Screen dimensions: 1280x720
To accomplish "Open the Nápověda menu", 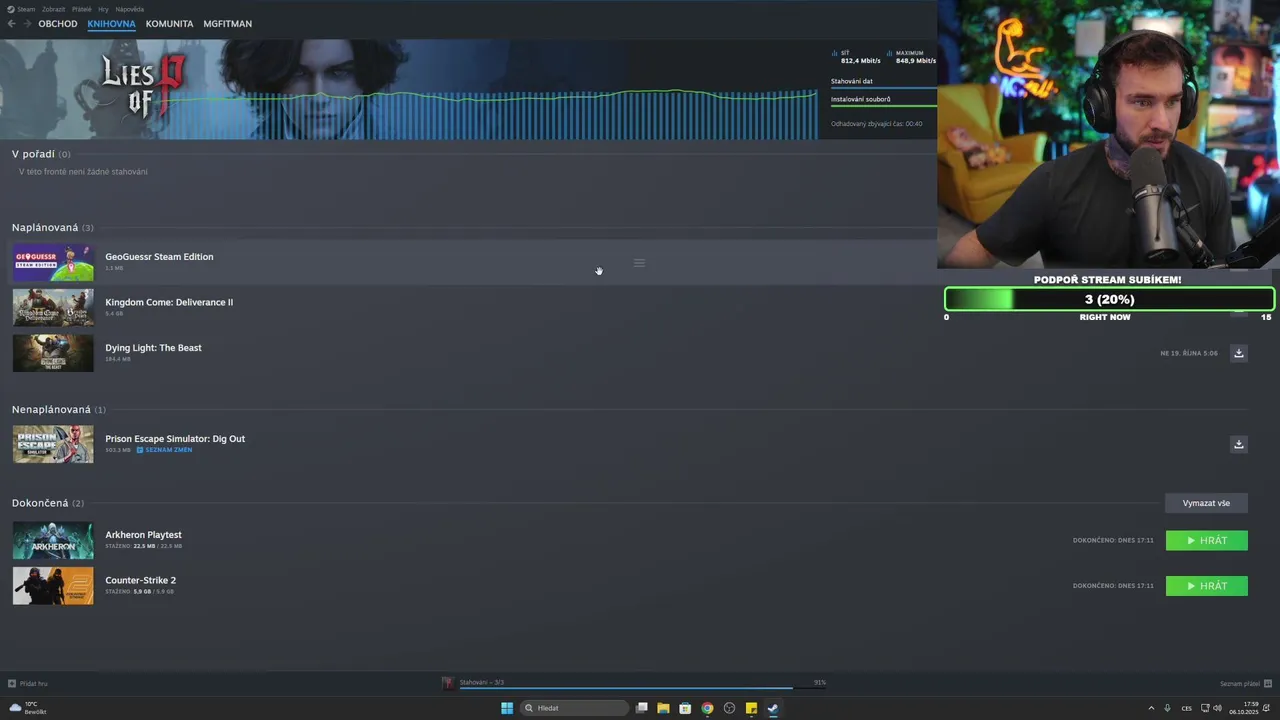I will click(x=130, y=9).
